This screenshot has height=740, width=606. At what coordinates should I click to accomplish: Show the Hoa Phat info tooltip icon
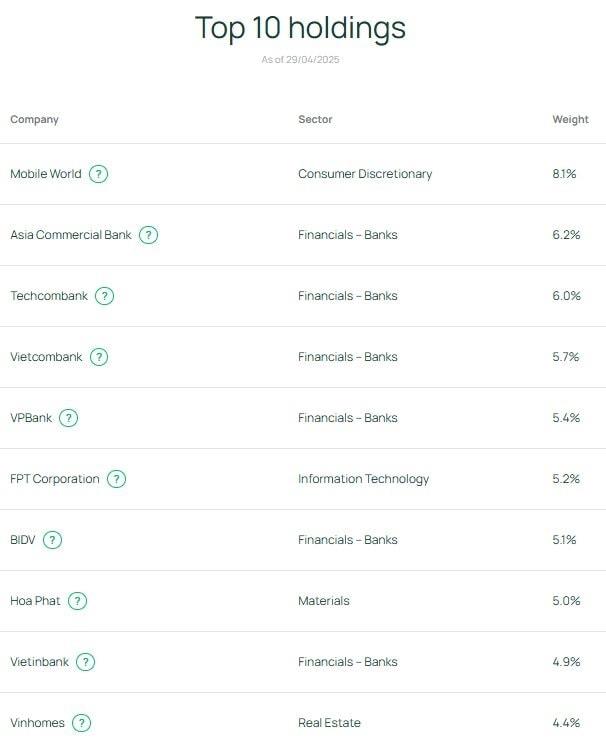77,601
